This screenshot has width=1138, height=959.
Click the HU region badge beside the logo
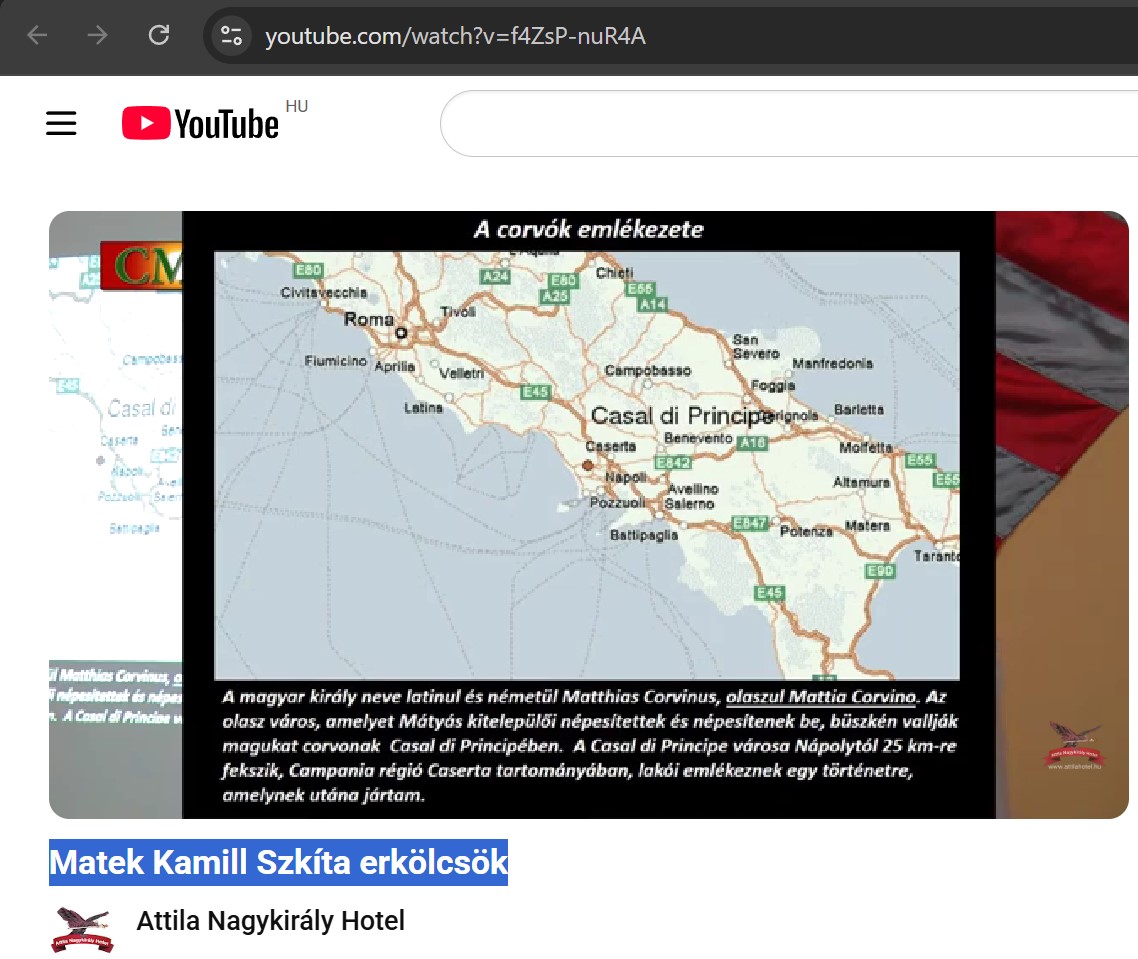(x=297, y=105)
